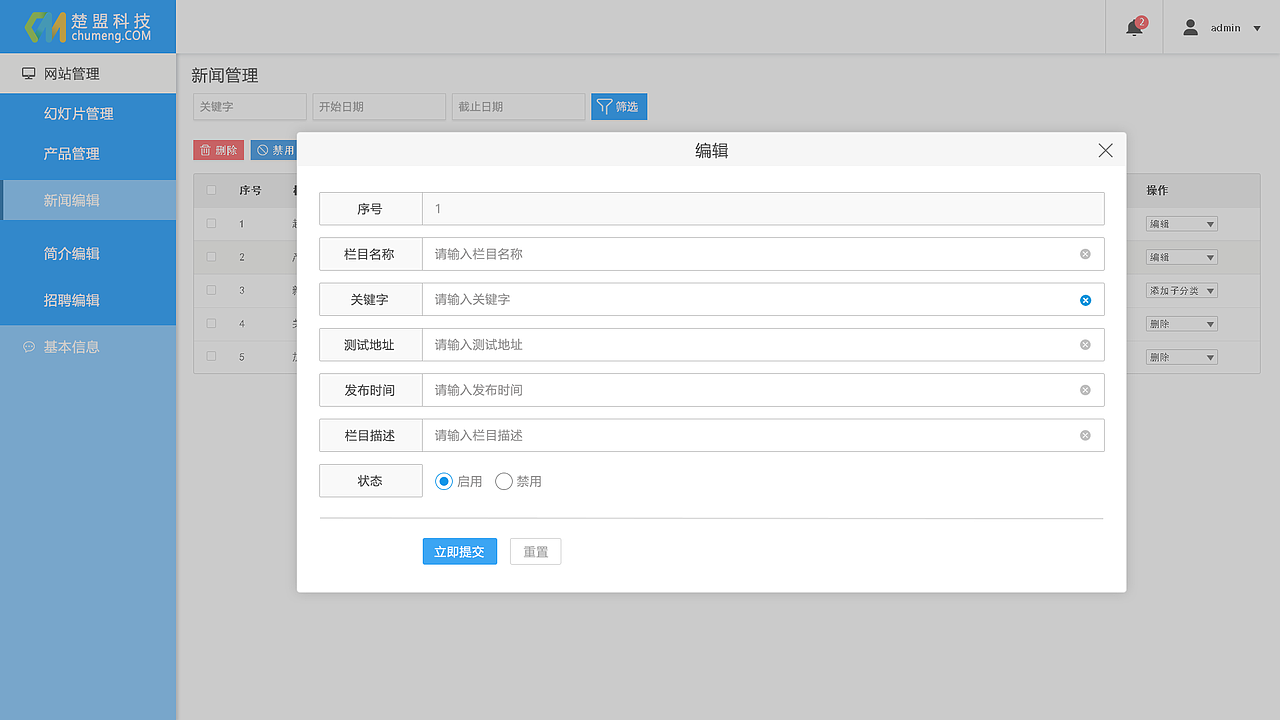Viewport: 1280px width, 720px height.
Task: Clear the 发布时间 field with its x icon
Action: click(x=1085, y=390)
